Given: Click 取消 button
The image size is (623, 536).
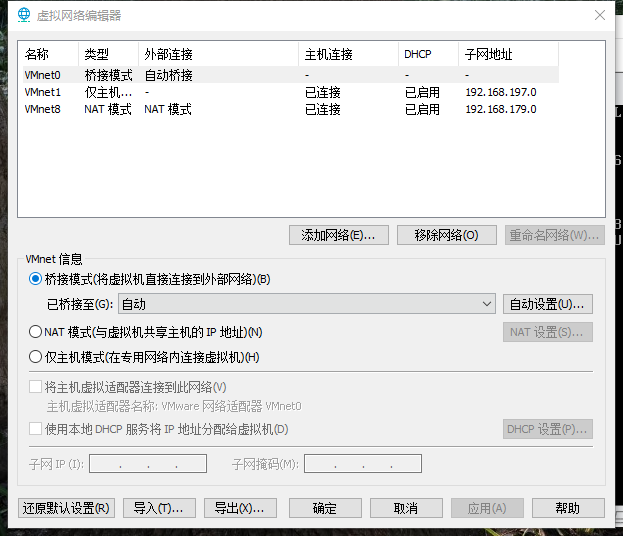Looking at the screenshot, I should click(406, 508).
